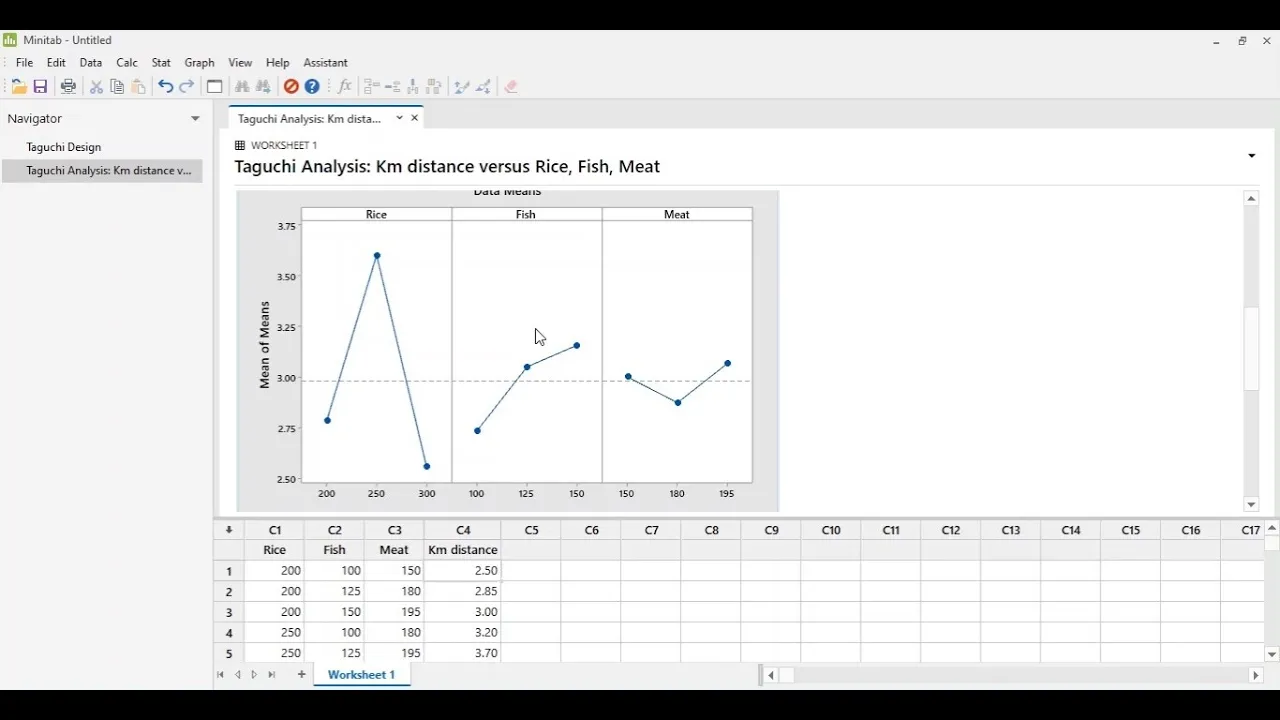Expand the Navigator dropdown arrow
1280x720 pixels.
[x=195, y=118]
